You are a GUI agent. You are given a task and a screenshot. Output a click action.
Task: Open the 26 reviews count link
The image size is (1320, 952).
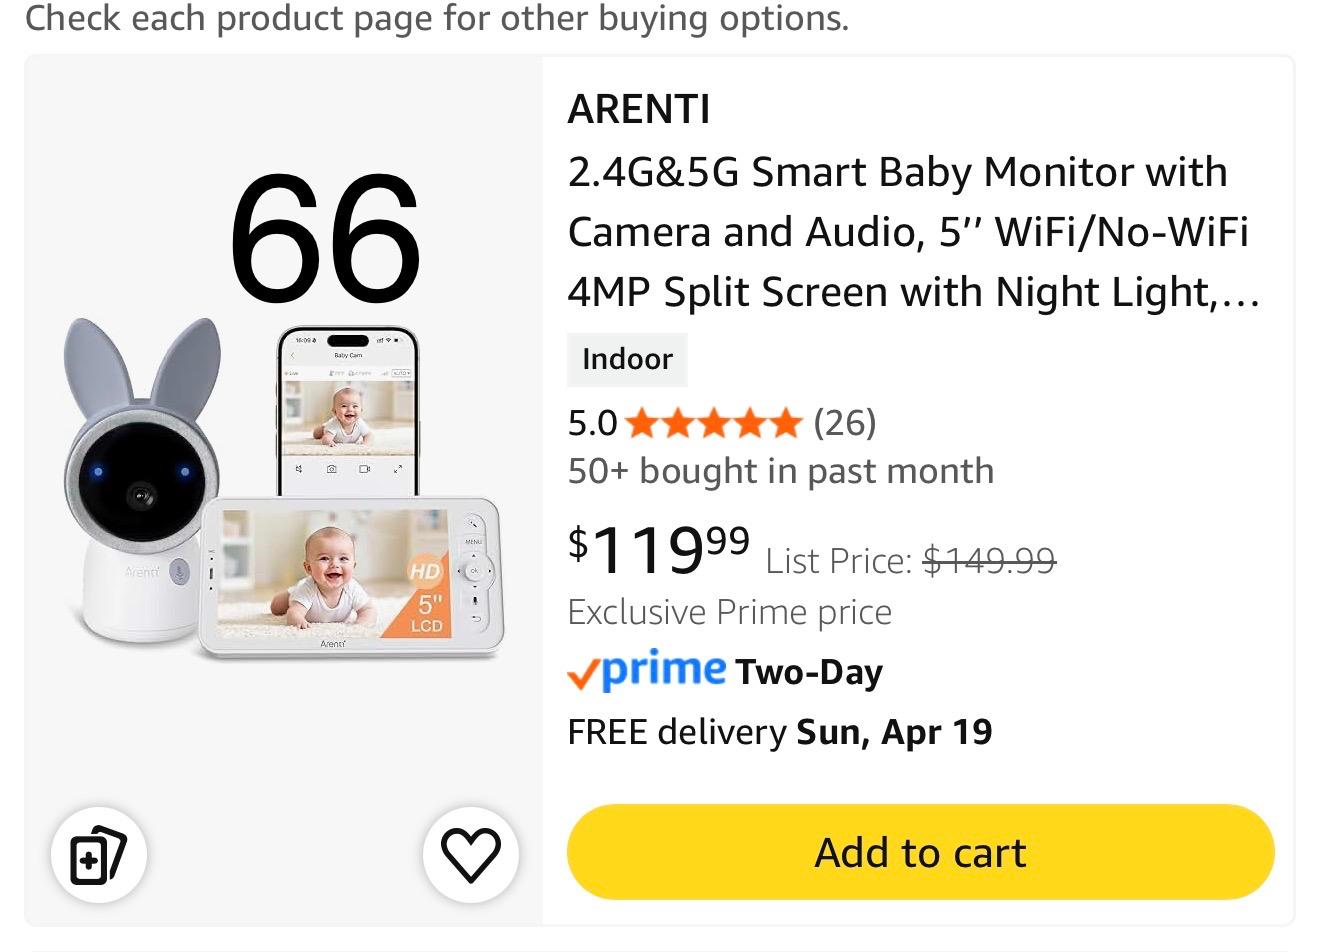[x=845, y=423]
